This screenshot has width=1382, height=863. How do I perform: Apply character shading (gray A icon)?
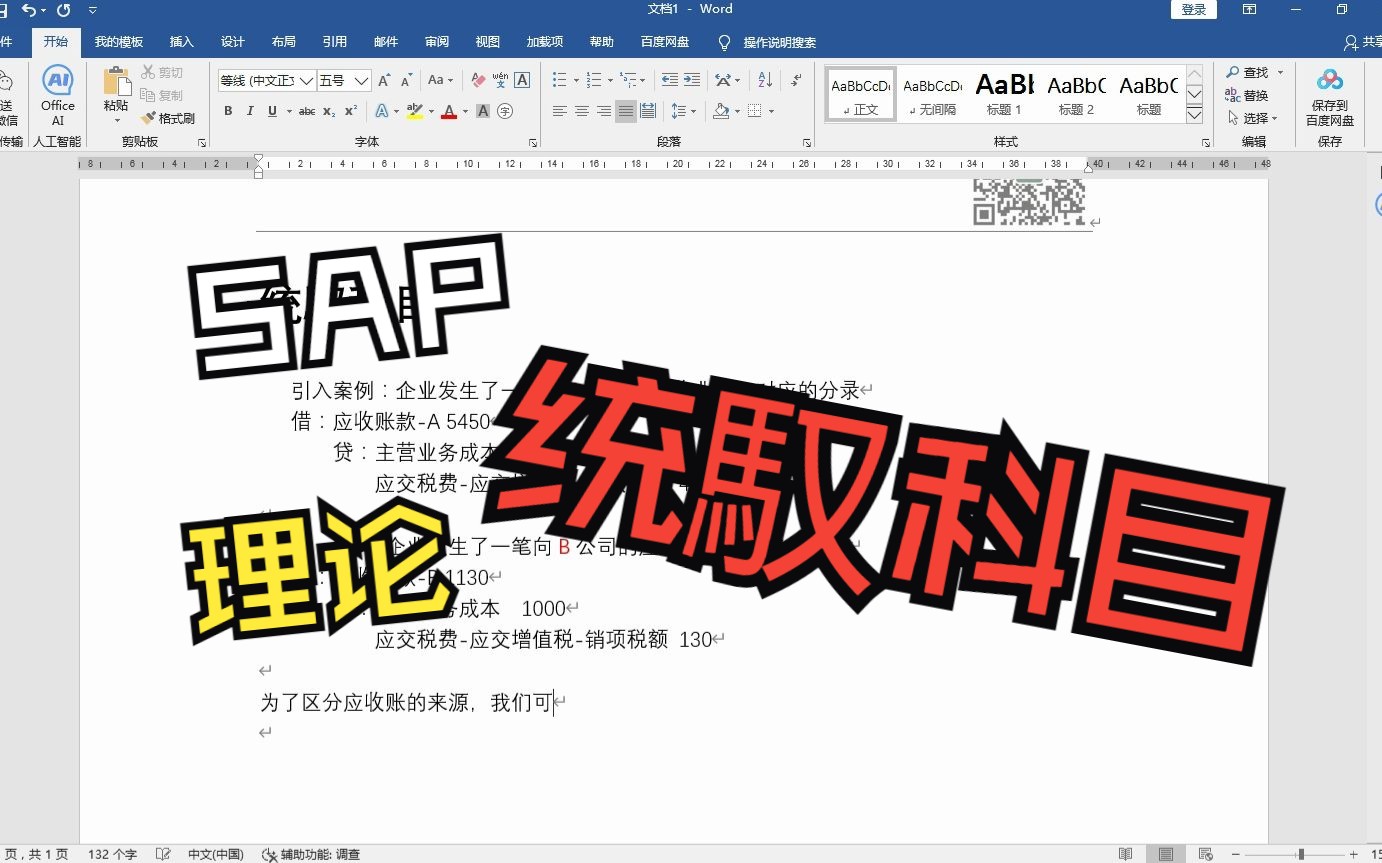pyautogui.click(x=483, y=111)
